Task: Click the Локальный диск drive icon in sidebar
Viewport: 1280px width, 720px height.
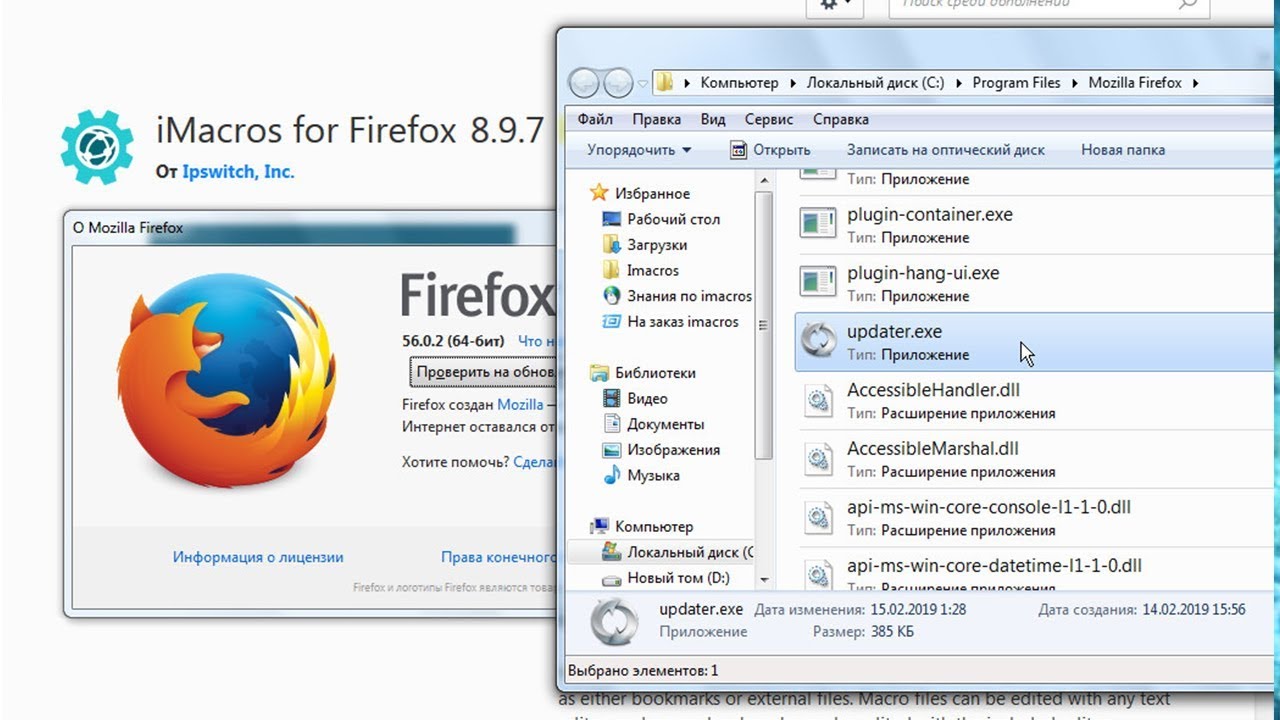Action: point(611,552)
